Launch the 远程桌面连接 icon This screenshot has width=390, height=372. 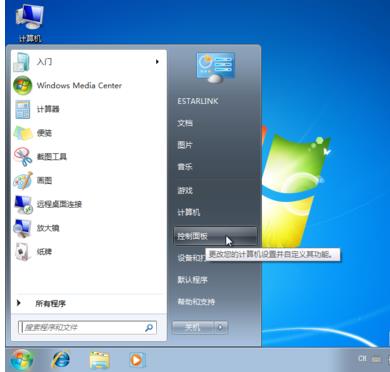(x=23, y=204)
